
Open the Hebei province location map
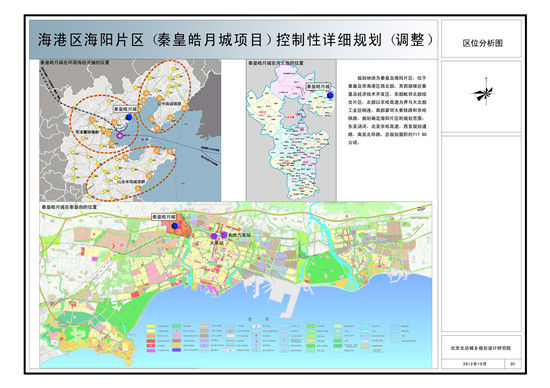pyautogui.click(x=291, y=130)
